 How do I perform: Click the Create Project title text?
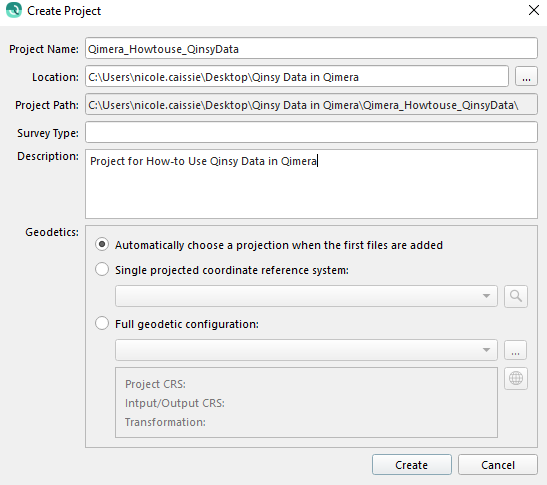click(64, 11)
